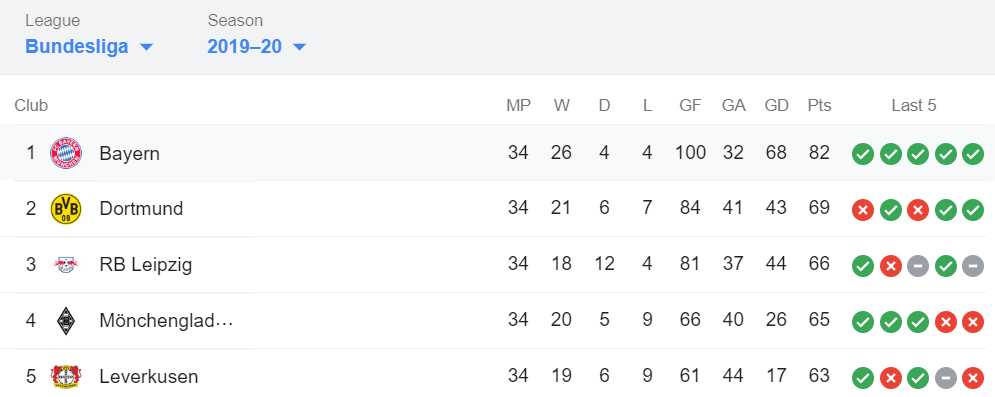Image resolution: width=995 pixels, height=397 pixels.
Task: Click the Club column header
Action: tap(31, 105)
